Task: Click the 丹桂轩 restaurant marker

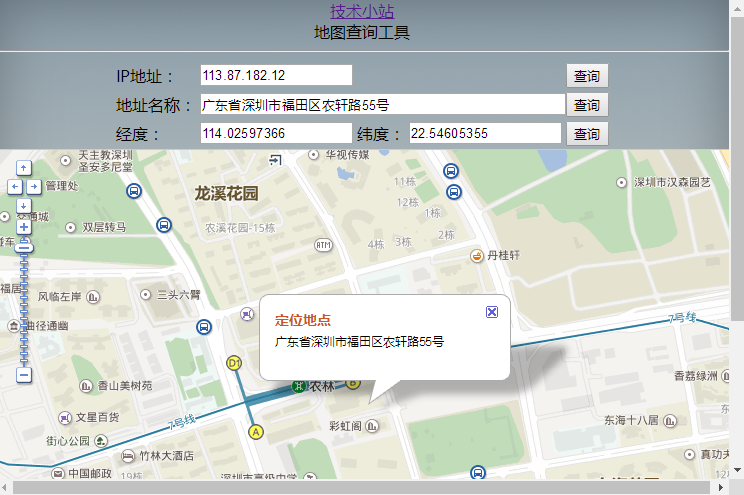Action: point(476,256)
